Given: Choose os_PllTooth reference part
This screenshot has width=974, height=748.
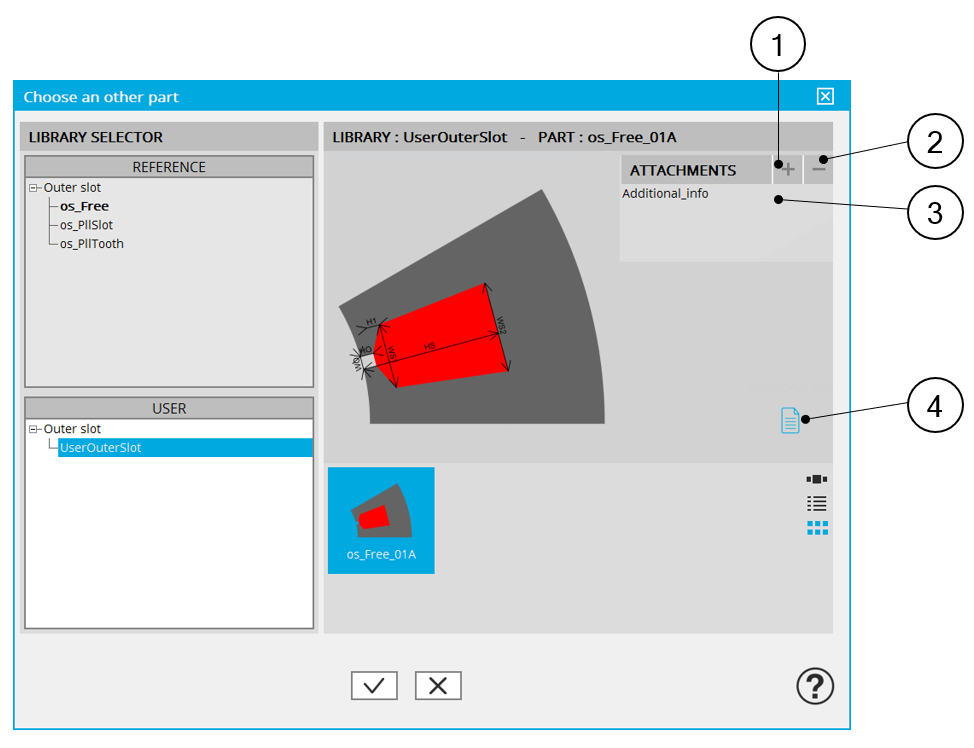Looking at the screenshot, I should coord(91,243).
